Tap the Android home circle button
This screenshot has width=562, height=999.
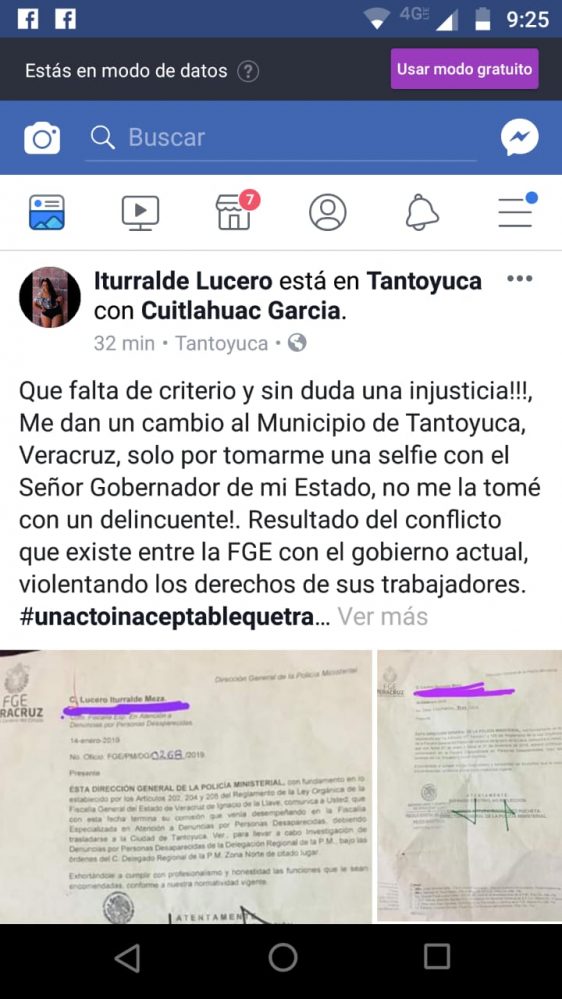(282, 958)
